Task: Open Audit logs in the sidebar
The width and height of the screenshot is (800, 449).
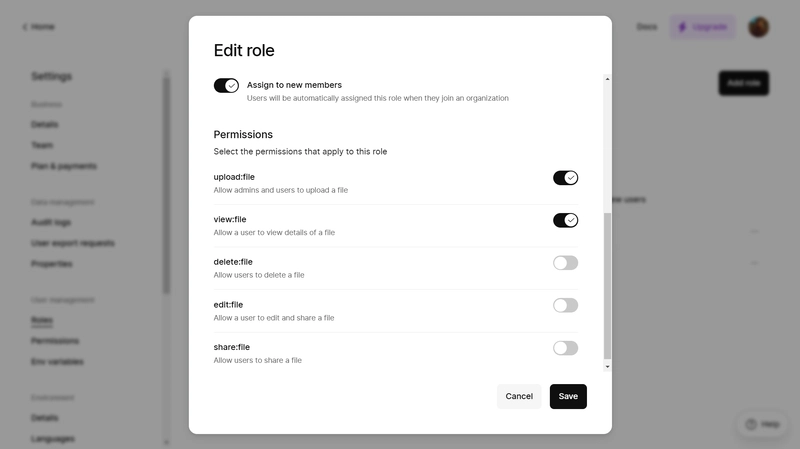Action: (x=51, y=222)
